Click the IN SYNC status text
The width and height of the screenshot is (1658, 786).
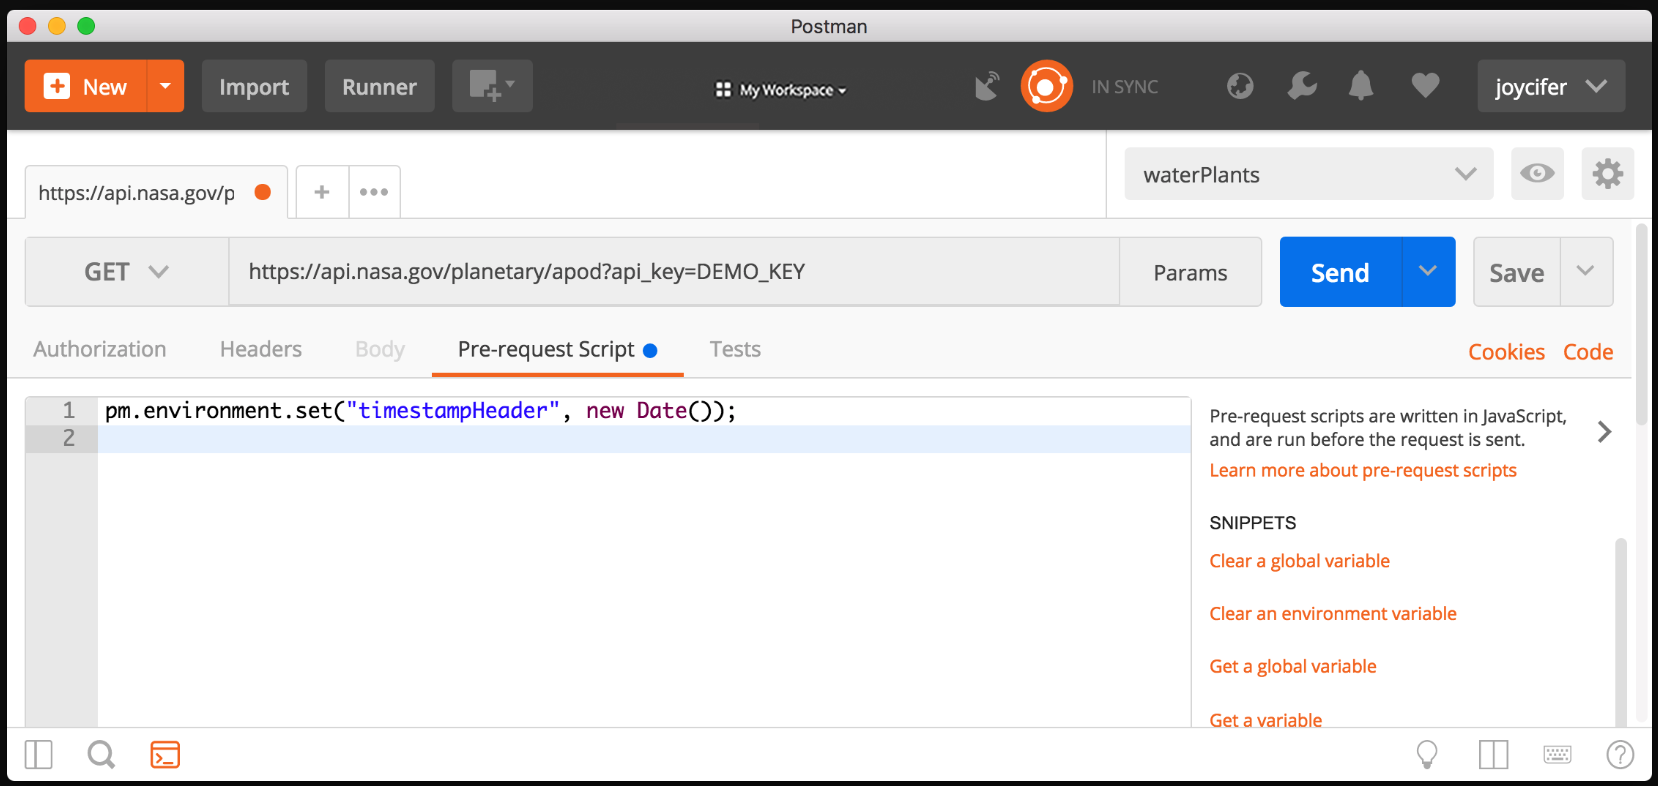[1125, 87]
